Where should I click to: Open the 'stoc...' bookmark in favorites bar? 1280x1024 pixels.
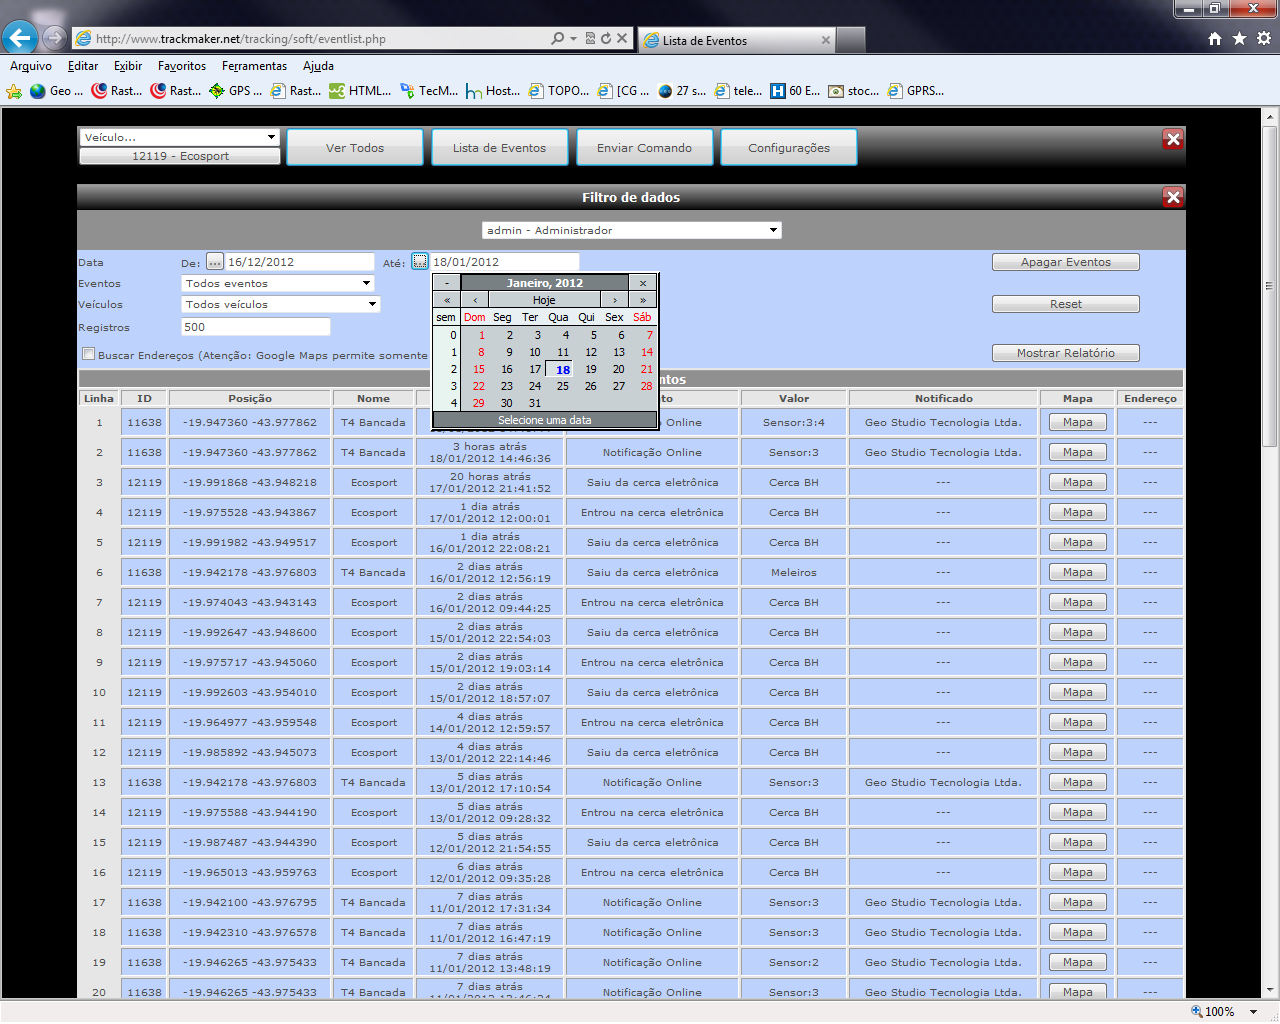(854, 91)
